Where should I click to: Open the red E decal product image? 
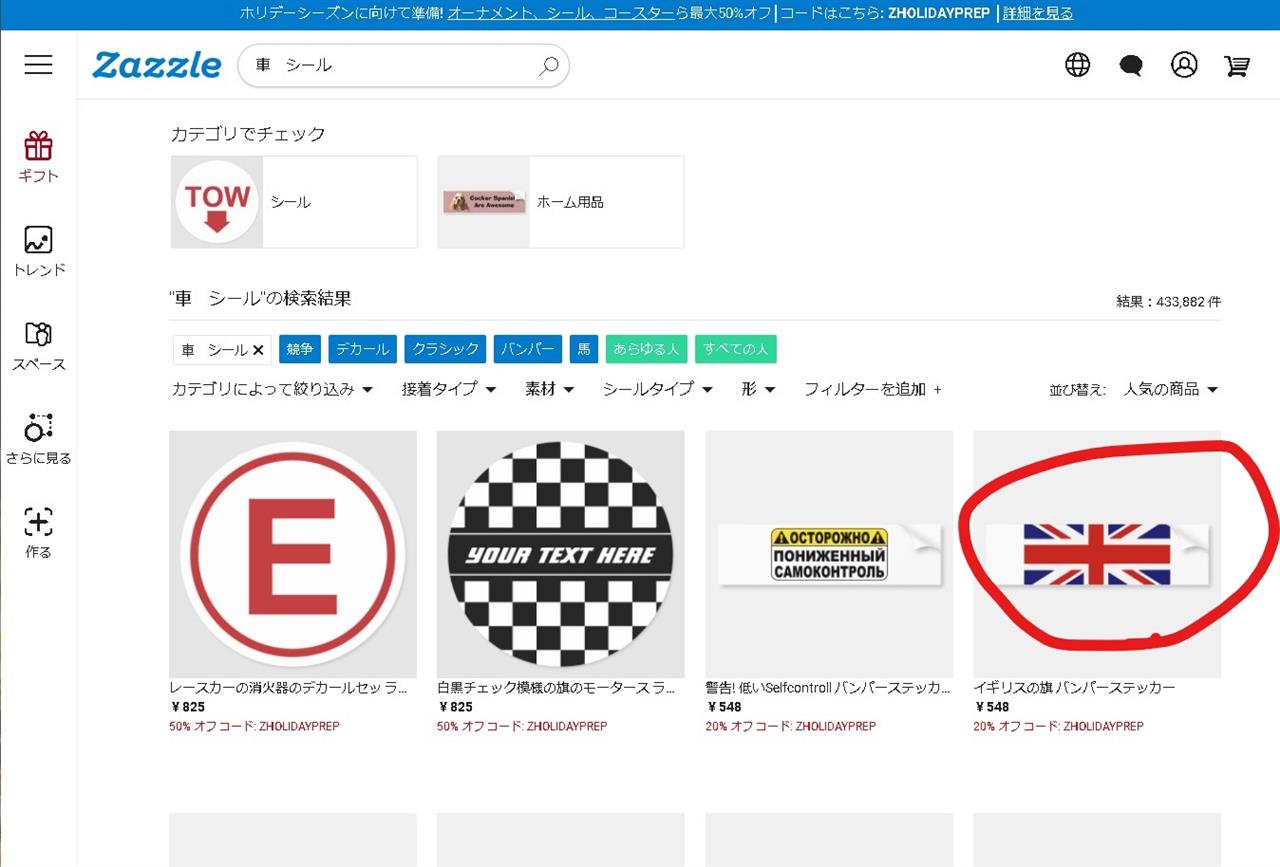pyautogui.click(x=293, y=554)
